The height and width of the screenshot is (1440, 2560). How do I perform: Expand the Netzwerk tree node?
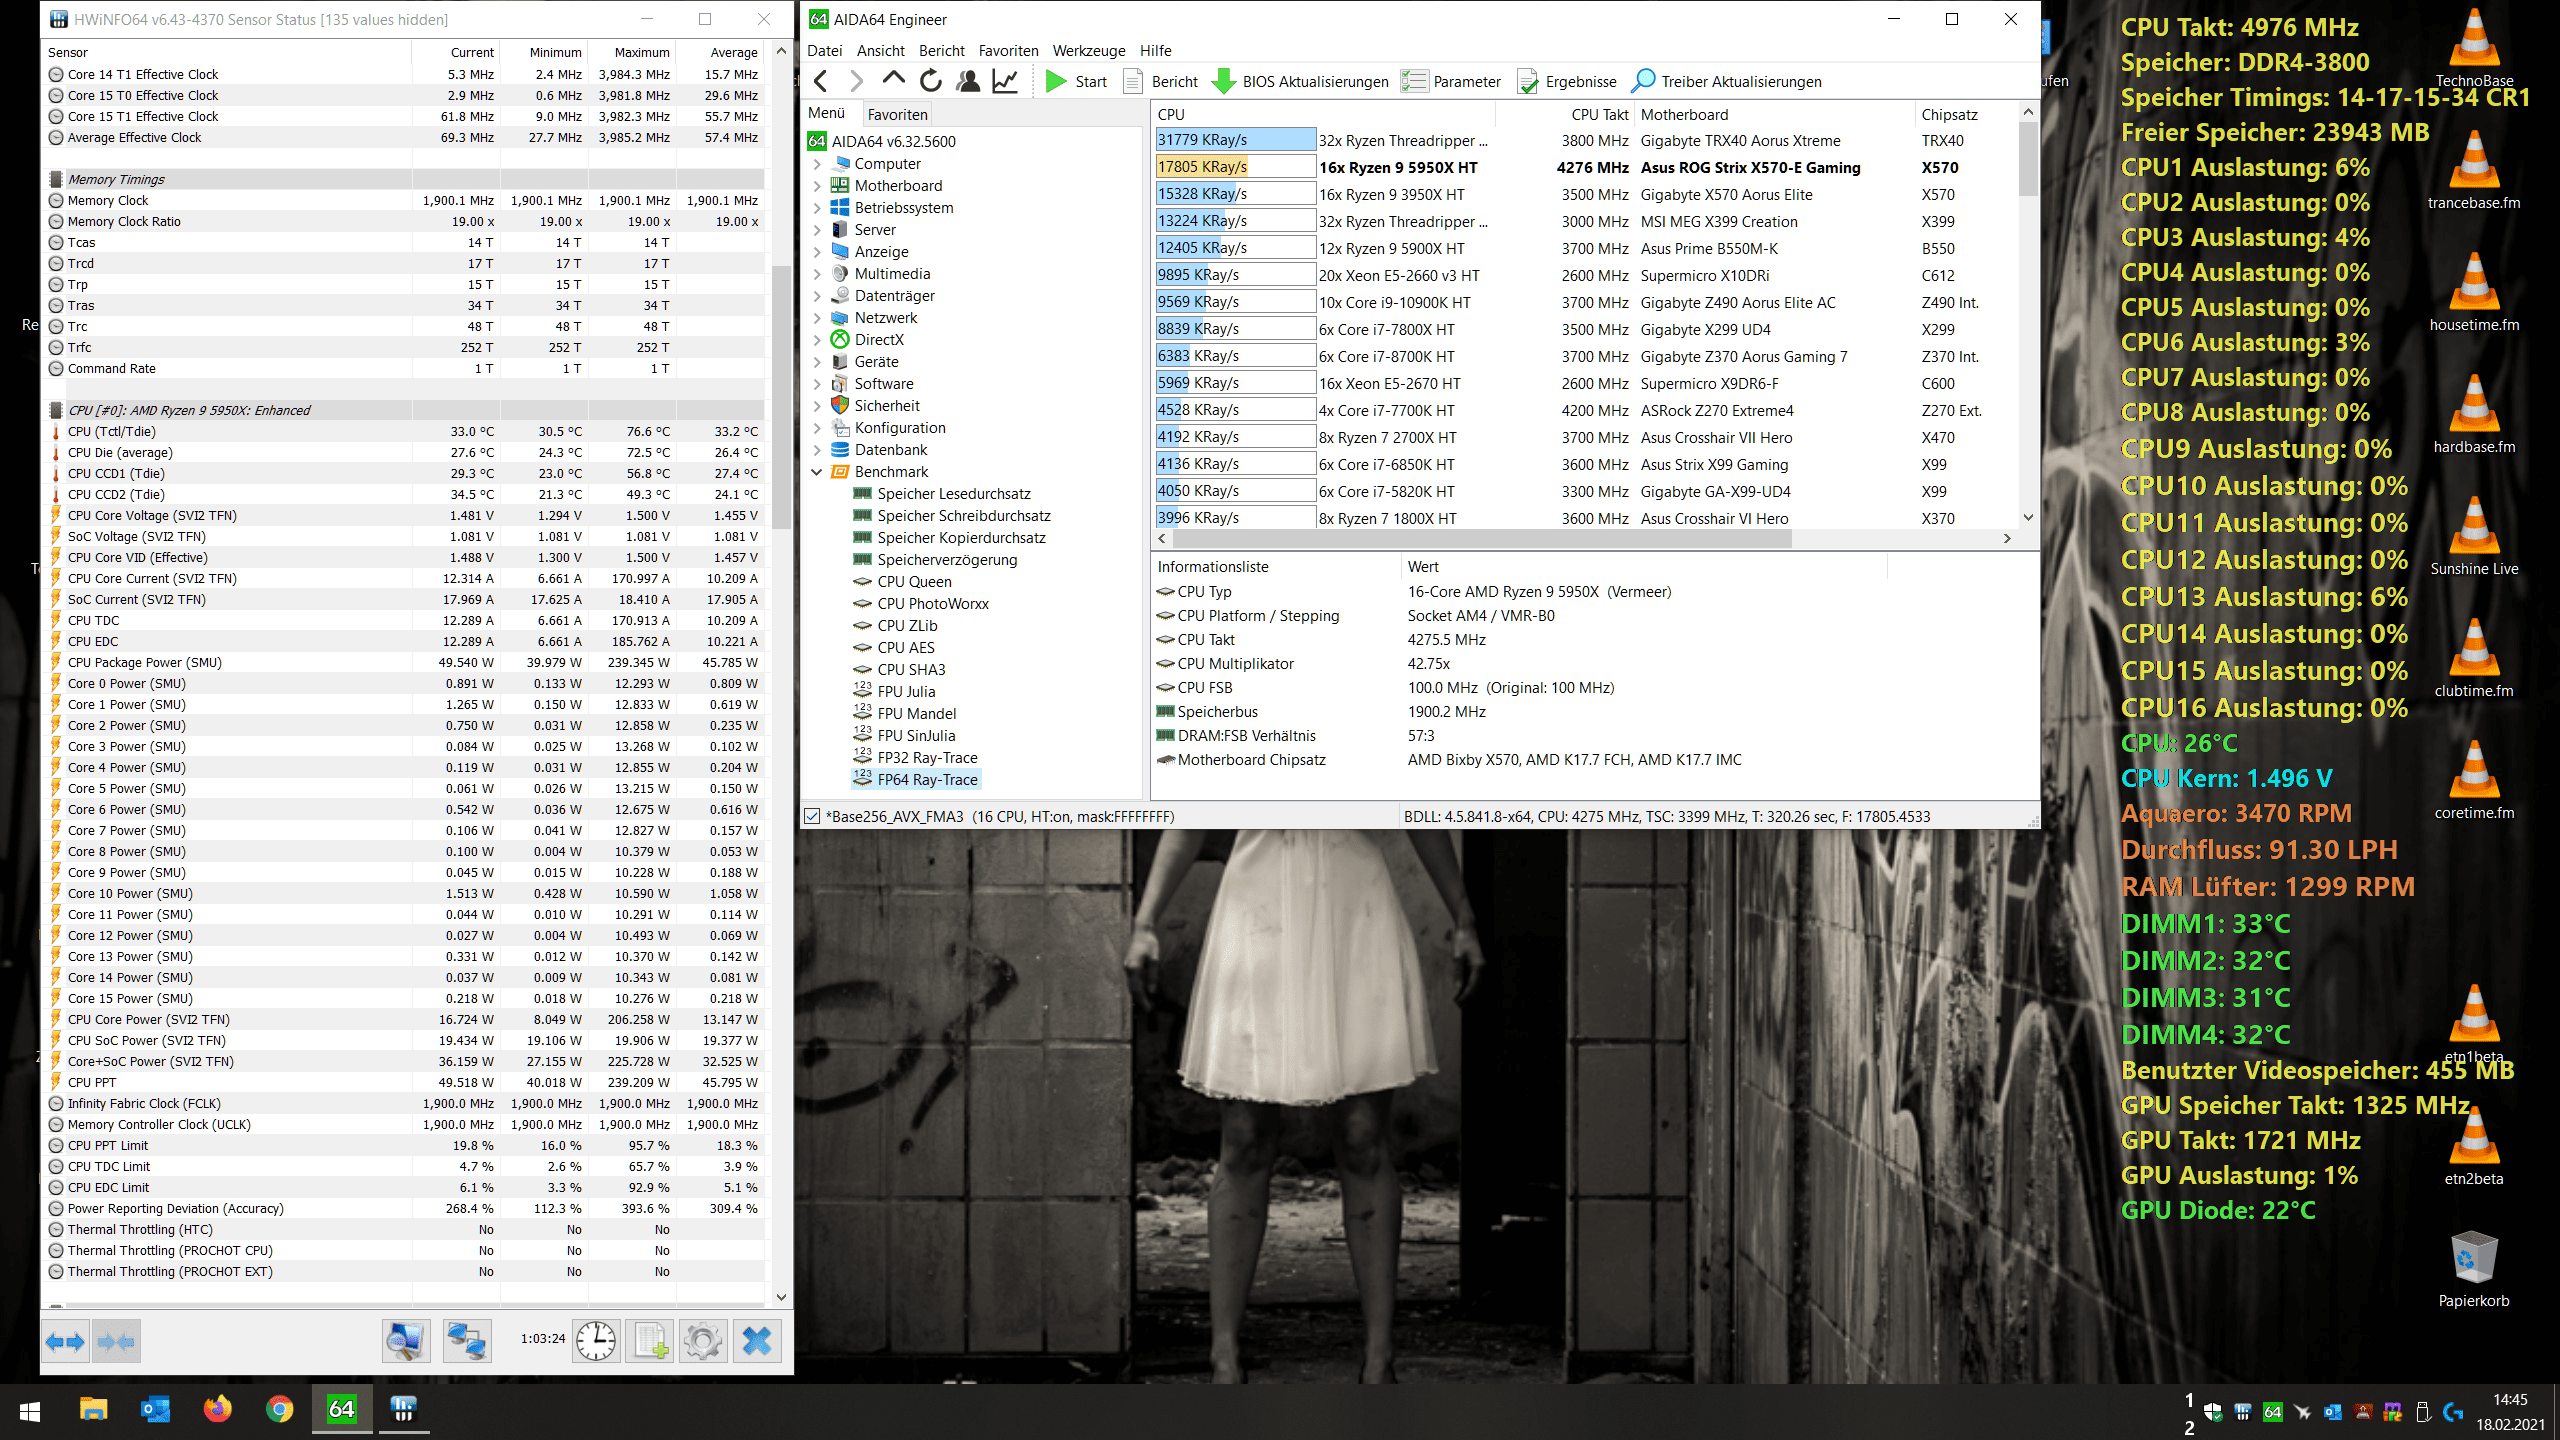817,318
